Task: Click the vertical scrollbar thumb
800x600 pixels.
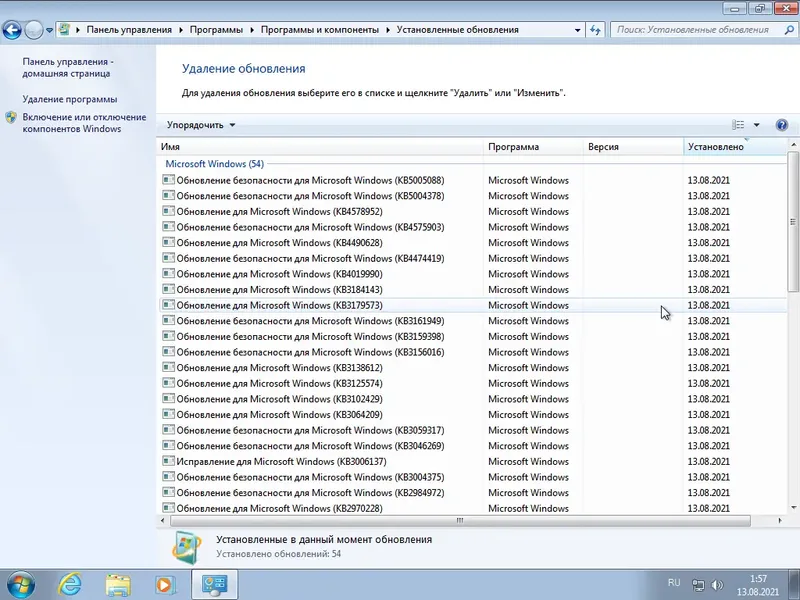Action: tap(793, 221)
